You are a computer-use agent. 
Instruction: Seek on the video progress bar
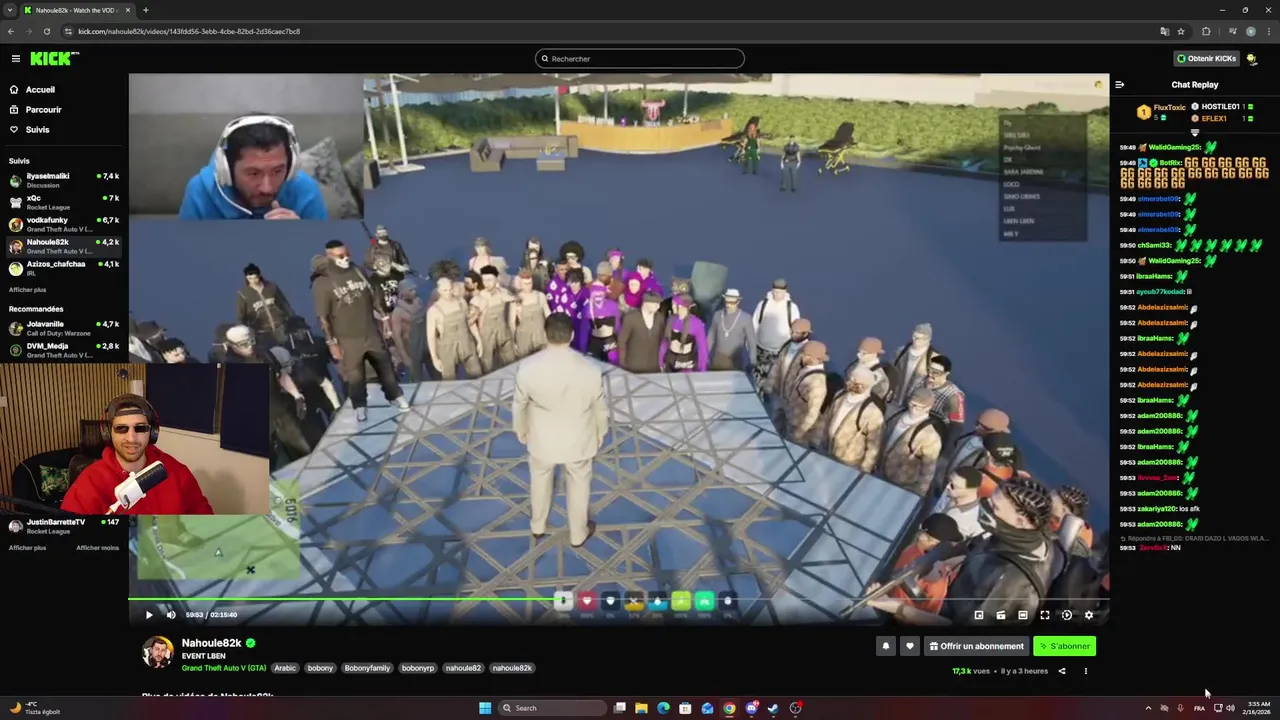click(618, 599)
